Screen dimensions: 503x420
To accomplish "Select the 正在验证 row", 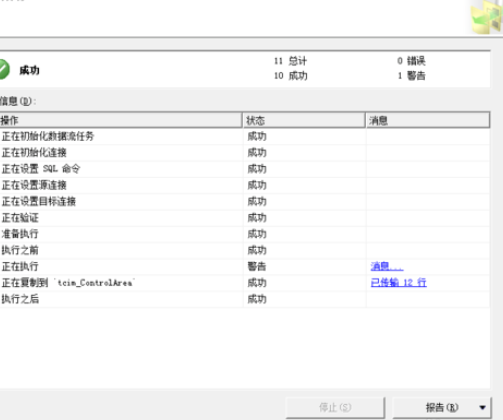I will tap(245, 218).
